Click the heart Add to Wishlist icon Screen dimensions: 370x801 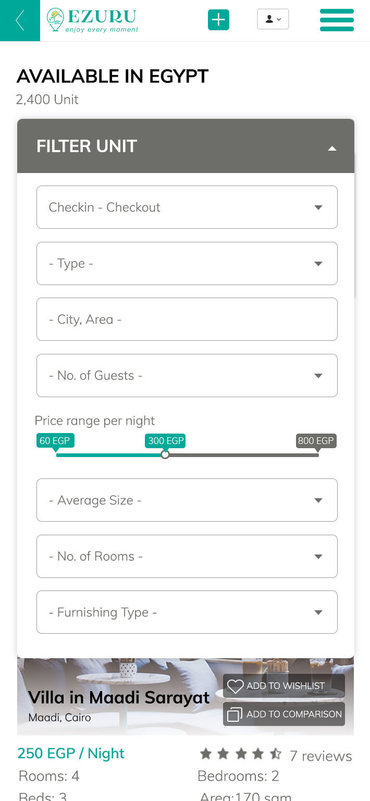click(235, 686)
